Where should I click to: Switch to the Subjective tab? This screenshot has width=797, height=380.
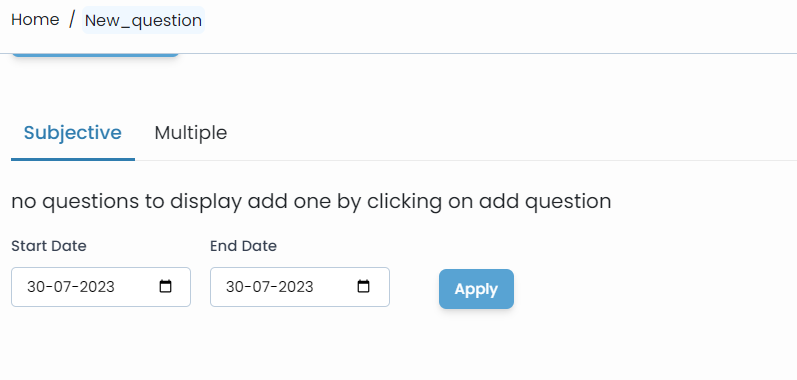pyautogui.click(x=73, y=133)
